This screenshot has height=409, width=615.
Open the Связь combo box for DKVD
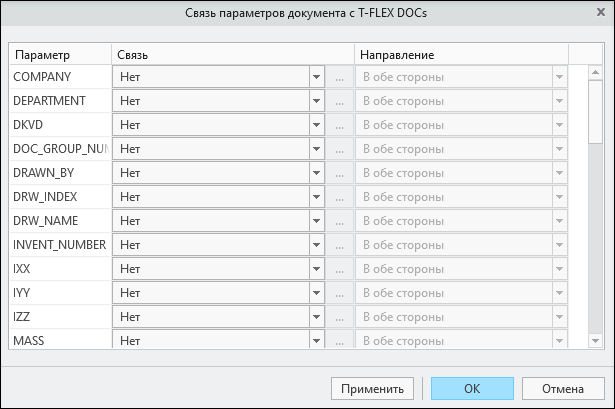218,125
